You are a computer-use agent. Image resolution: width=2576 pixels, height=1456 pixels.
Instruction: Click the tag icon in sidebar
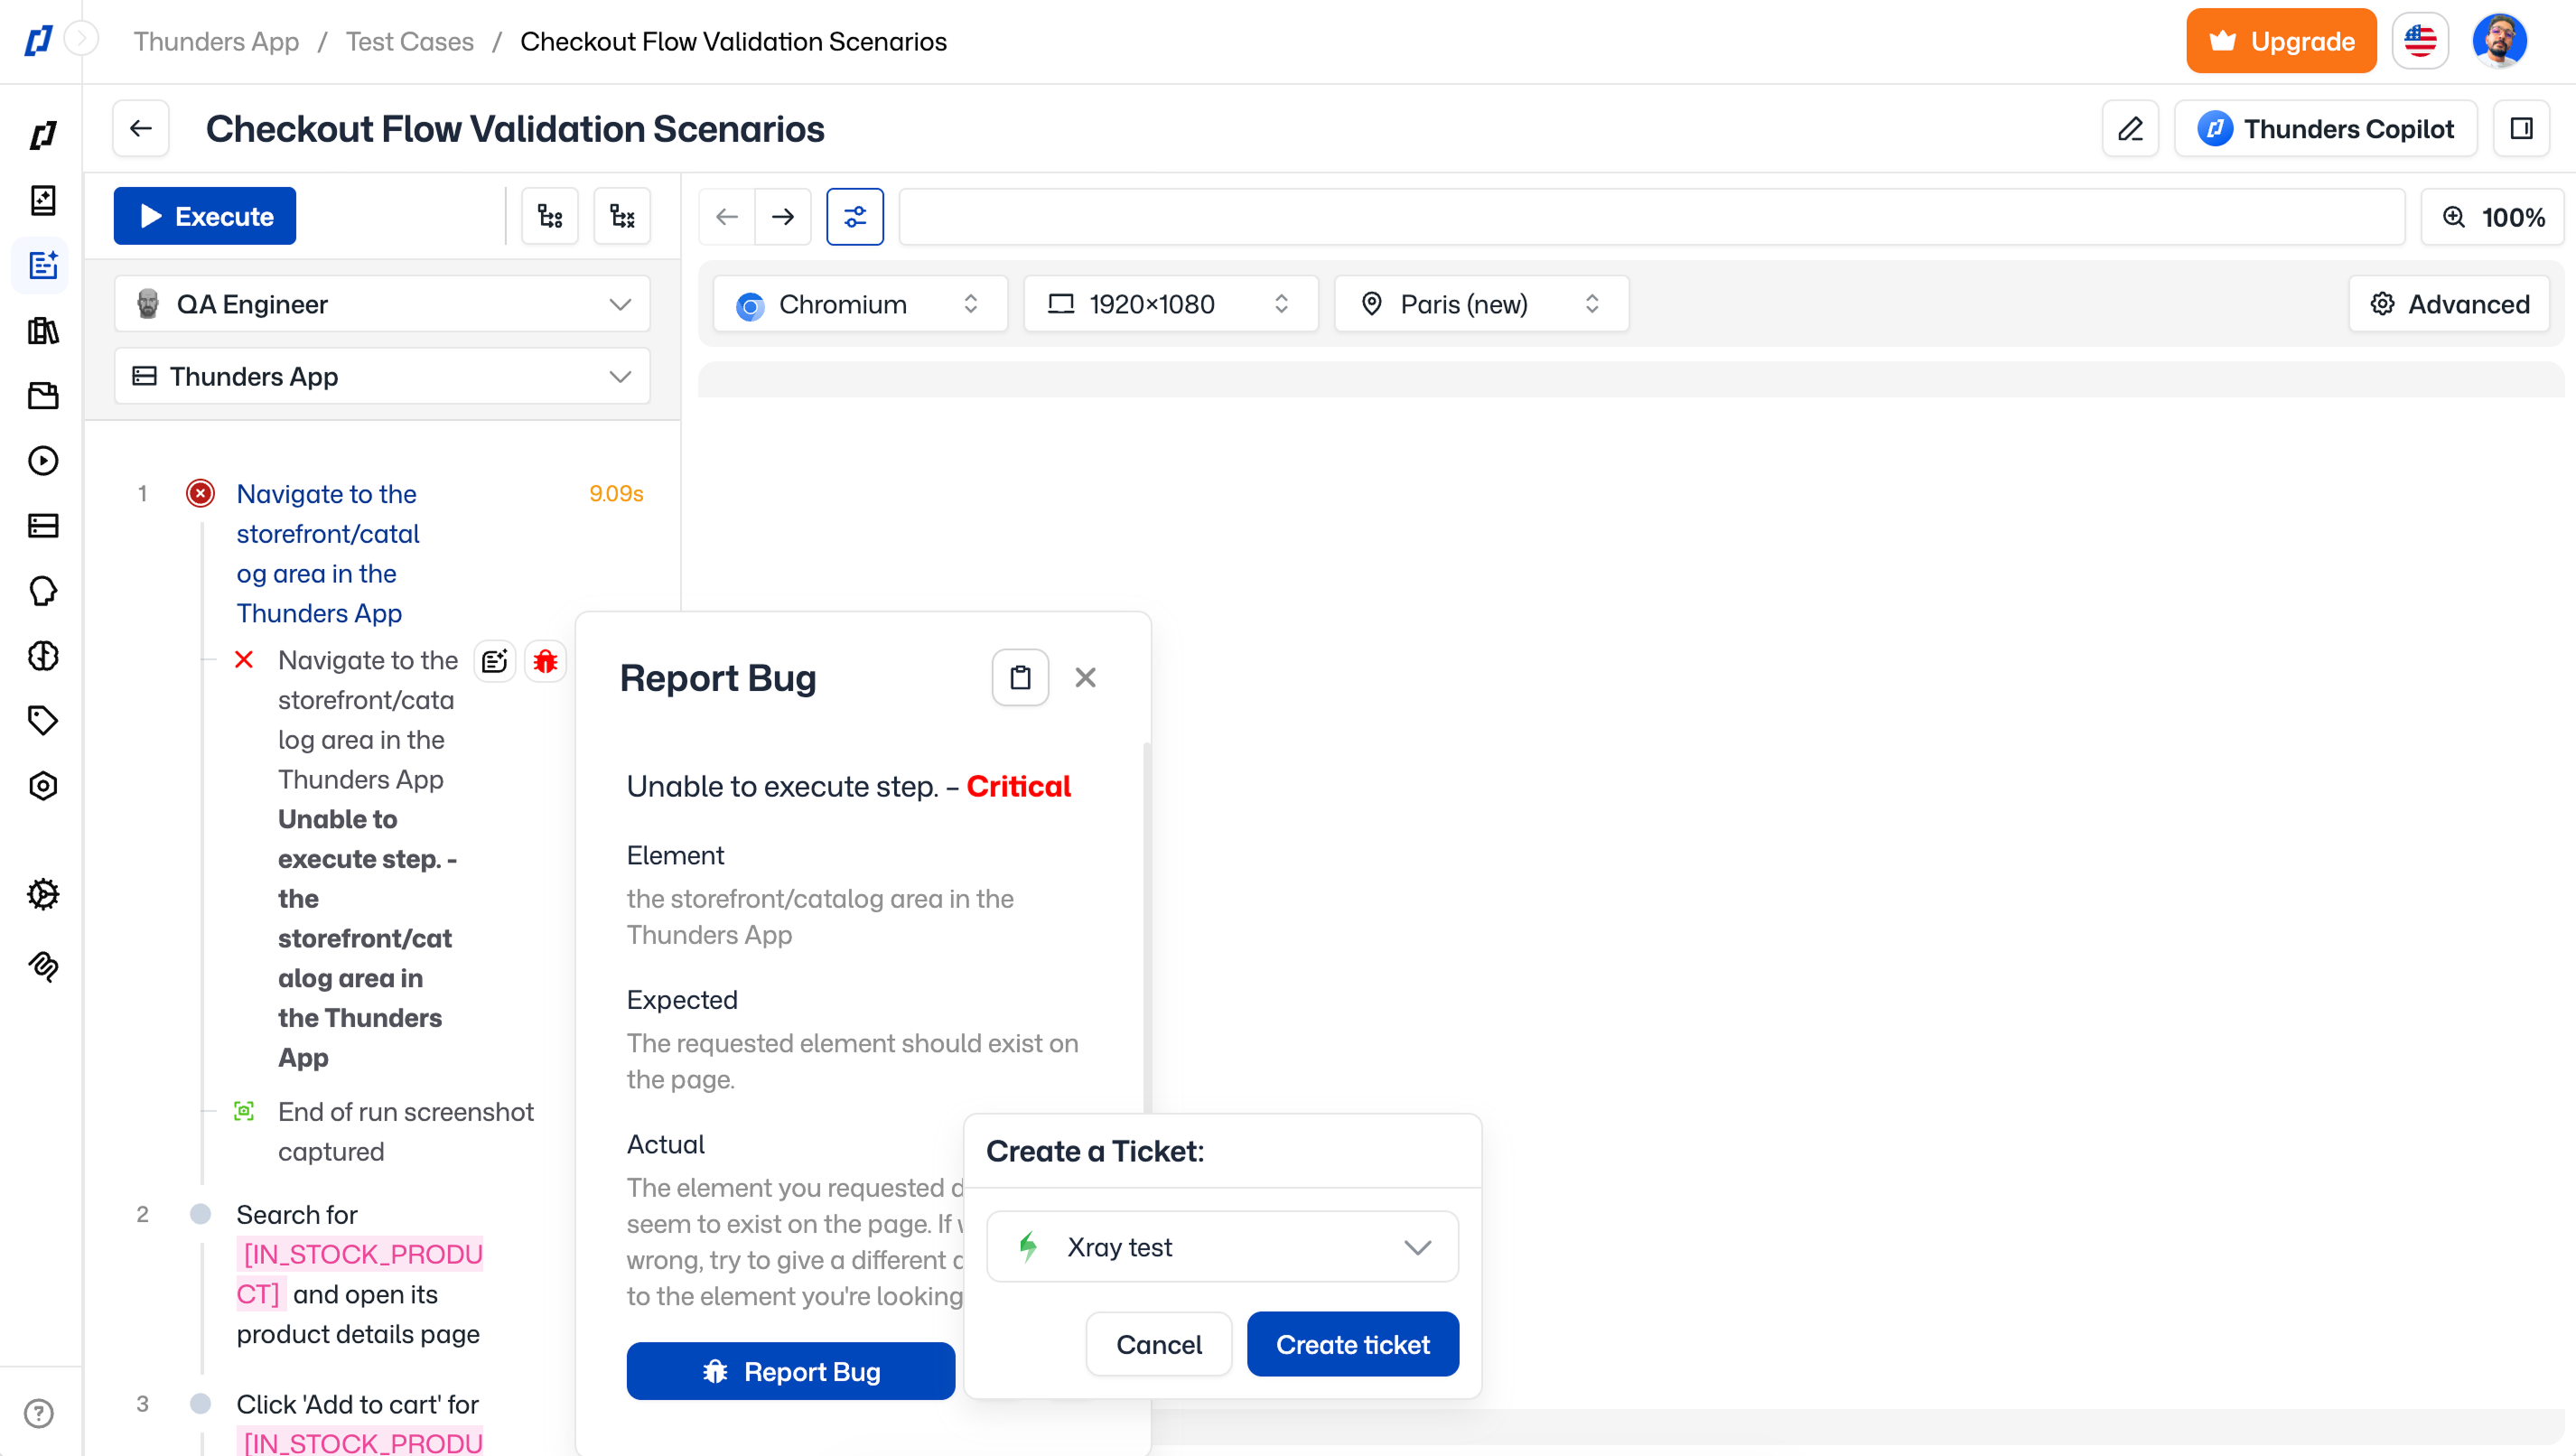[43, 720]
